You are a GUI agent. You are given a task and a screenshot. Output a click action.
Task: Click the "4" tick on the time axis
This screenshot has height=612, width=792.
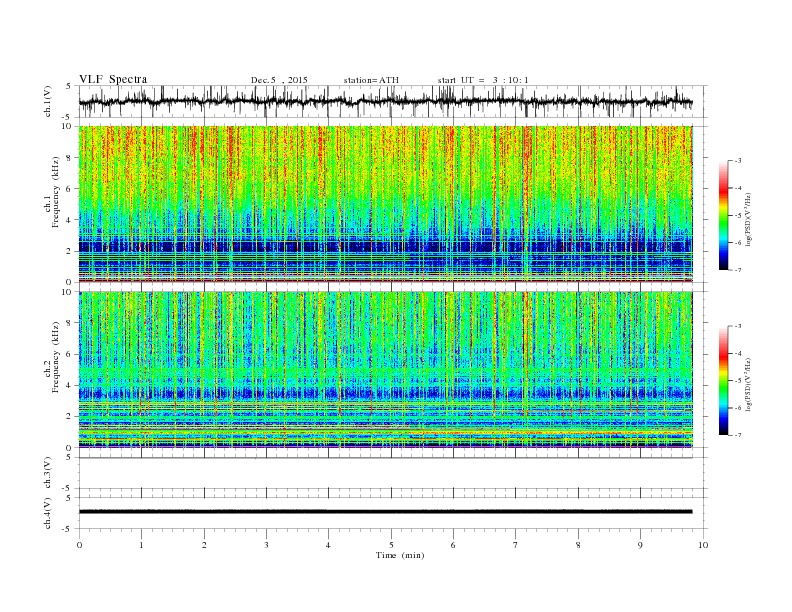pyautogui.click(x=328, y=545)
